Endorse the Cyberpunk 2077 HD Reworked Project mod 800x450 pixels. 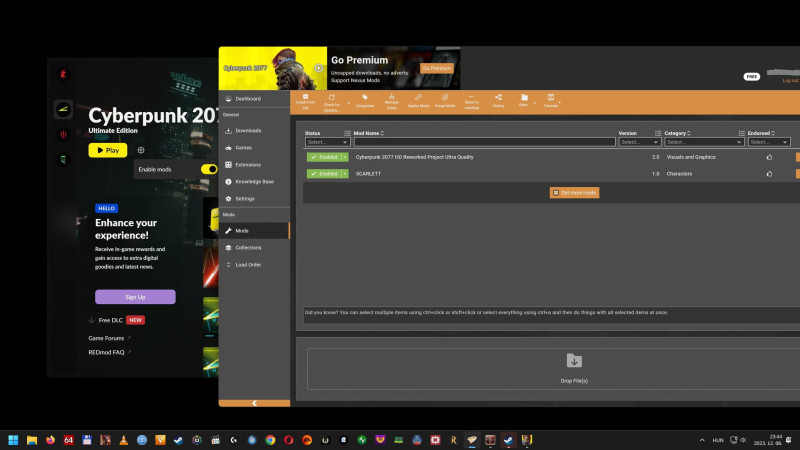tap(769, 157)
